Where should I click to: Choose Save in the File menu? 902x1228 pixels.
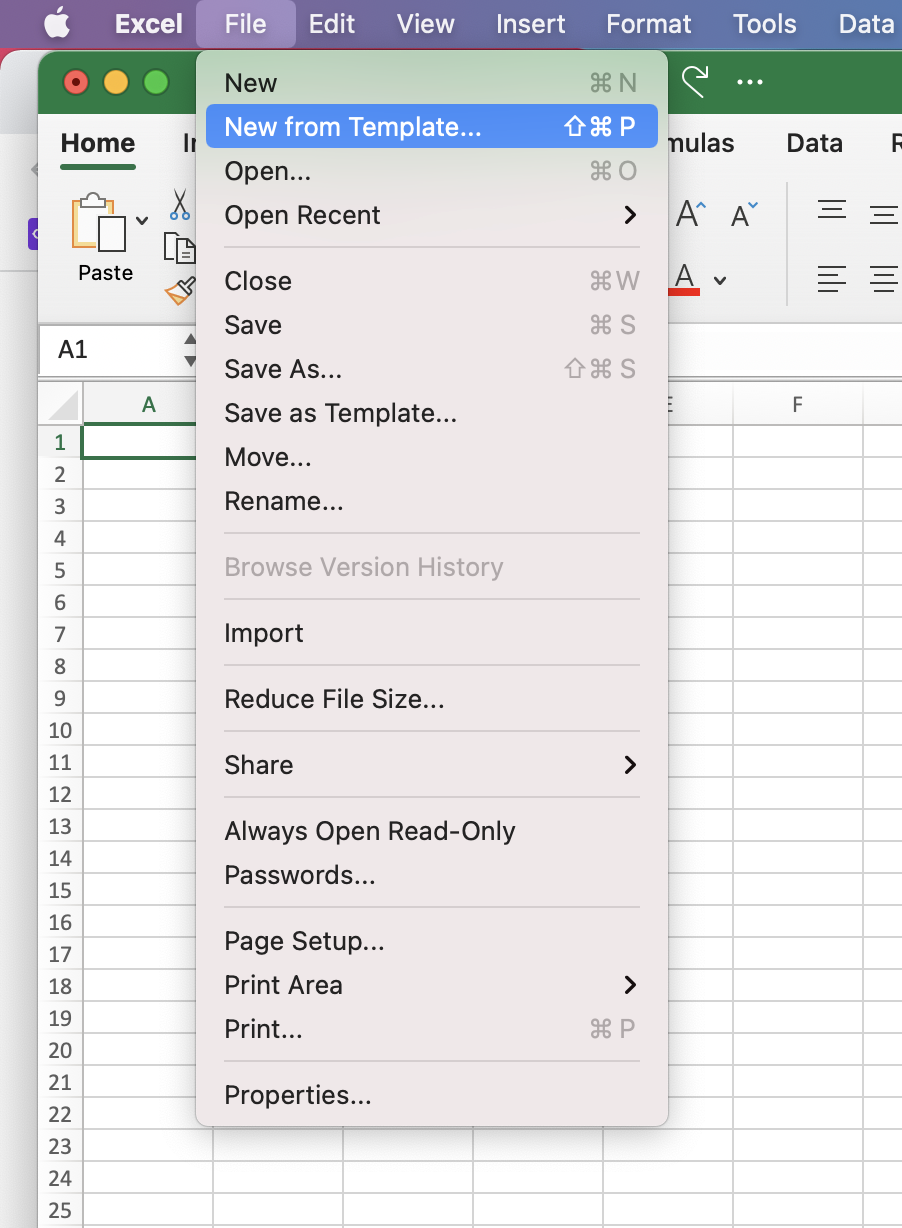point(432,325)
